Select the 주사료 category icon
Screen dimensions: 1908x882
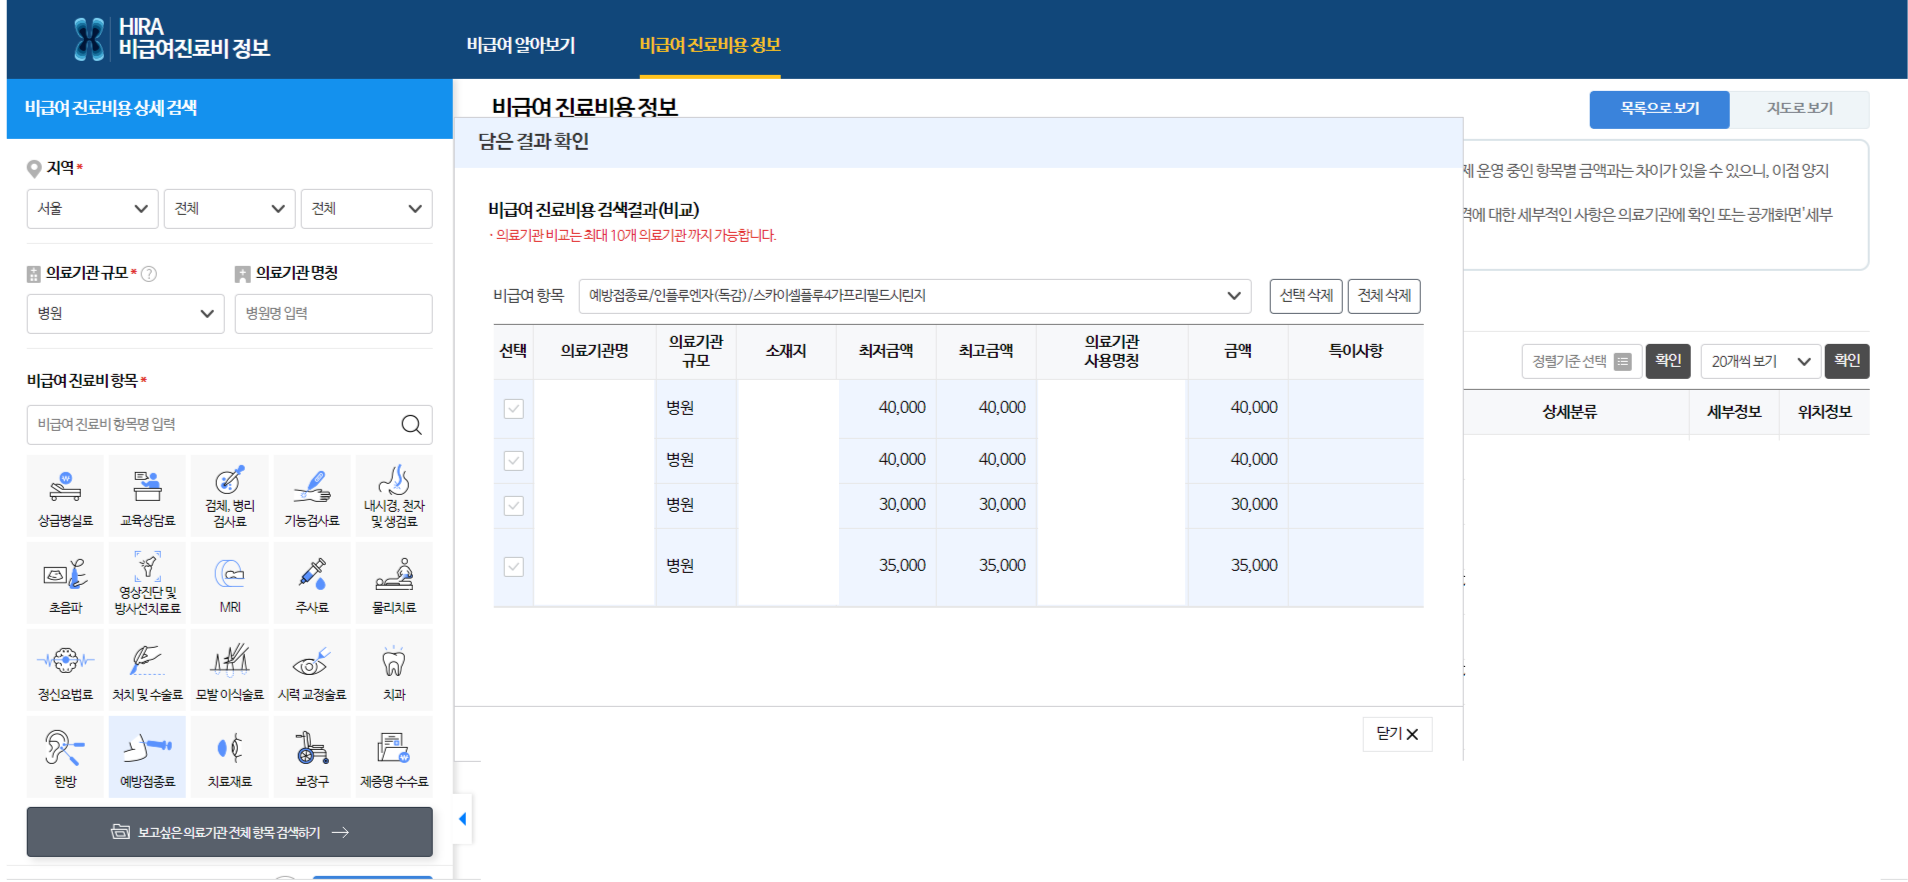pyautogui.click(x=312, y=583)
